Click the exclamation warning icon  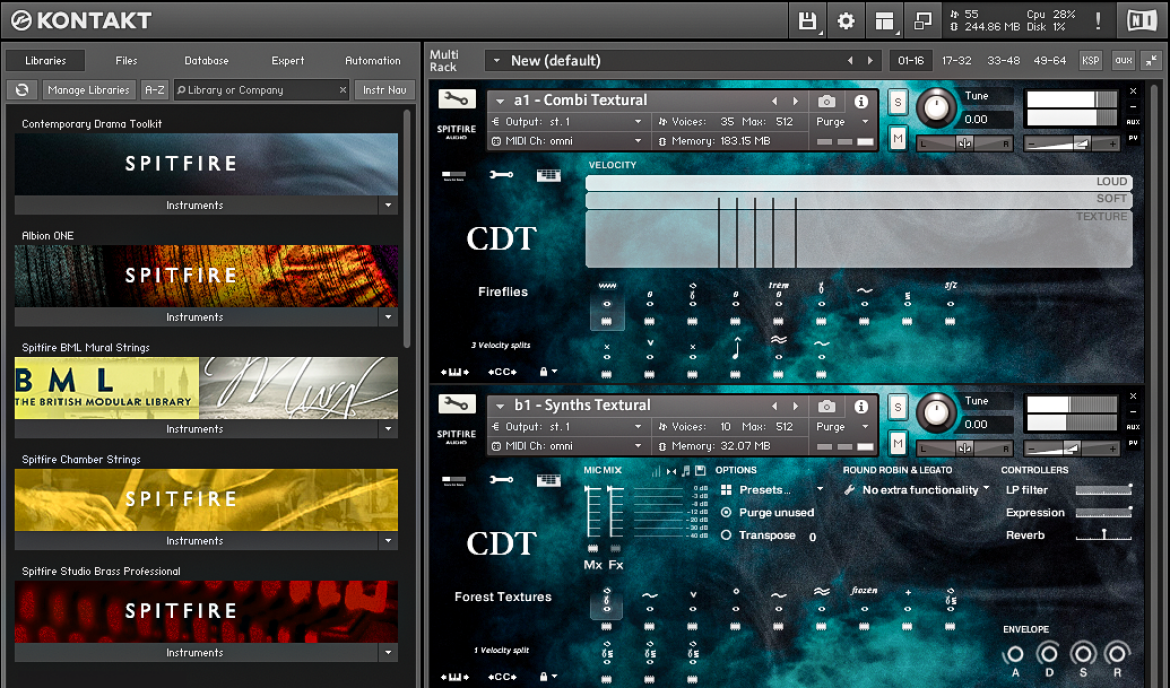pos(1098,21)
